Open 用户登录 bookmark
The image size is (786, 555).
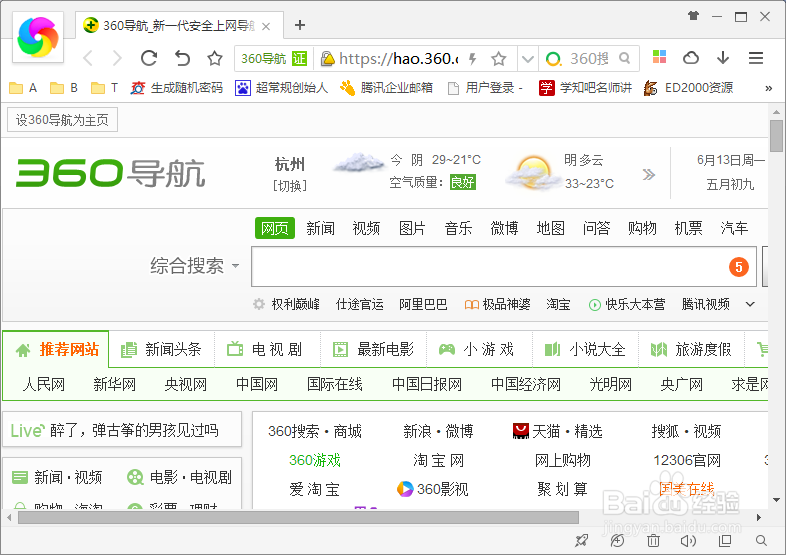(485, 88)
